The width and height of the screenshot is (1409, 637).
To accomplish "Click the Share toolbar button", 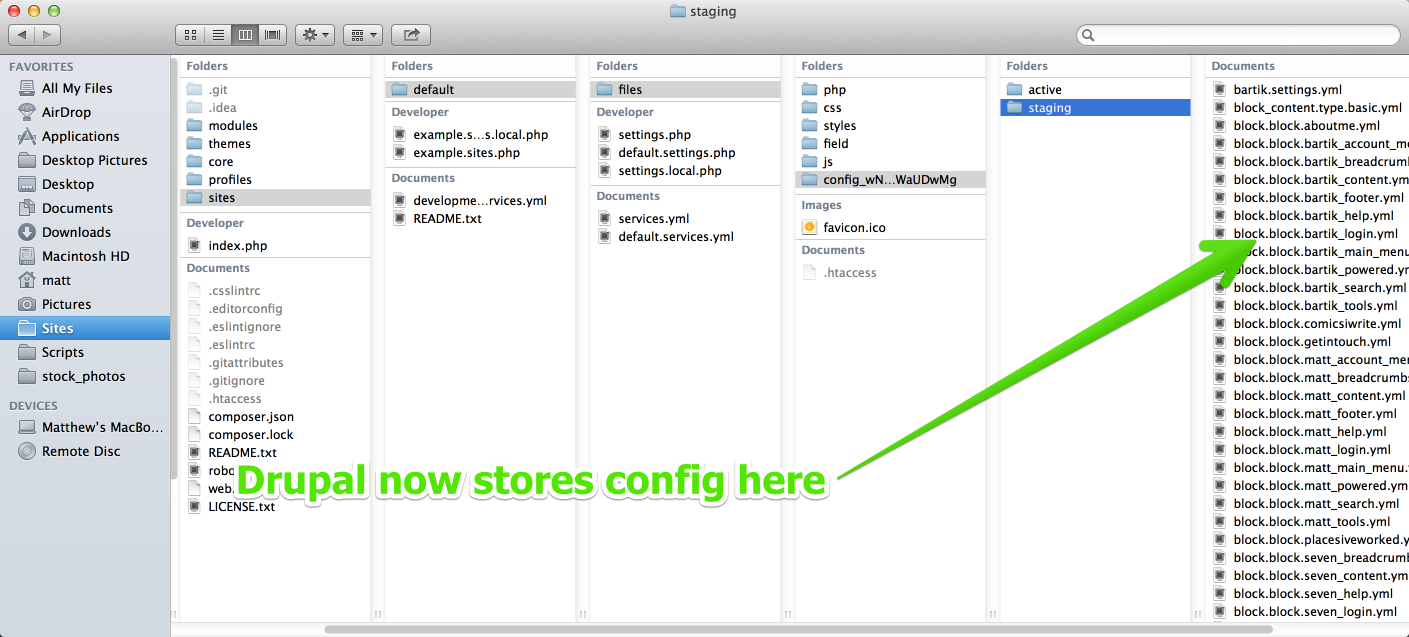I will tap(411, 35).
